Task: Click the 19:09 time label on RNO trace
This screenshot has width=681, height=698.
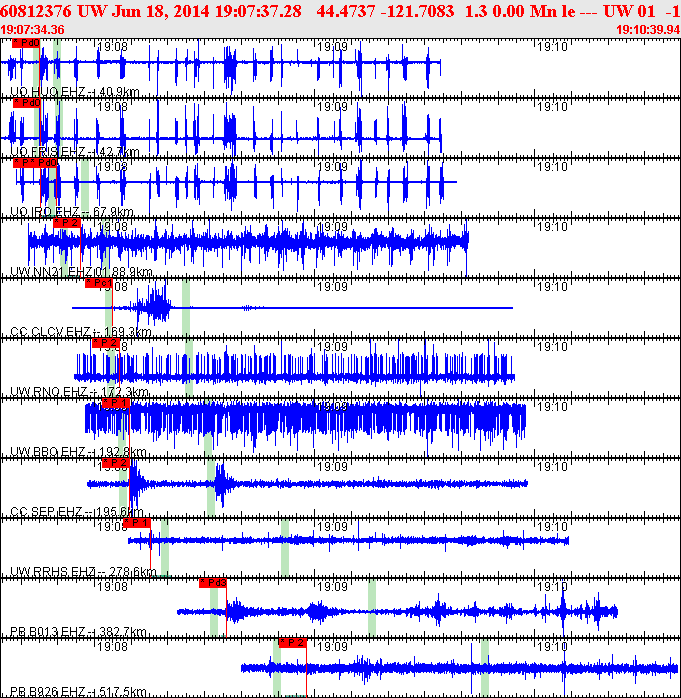Action: [x=332, y=347]
